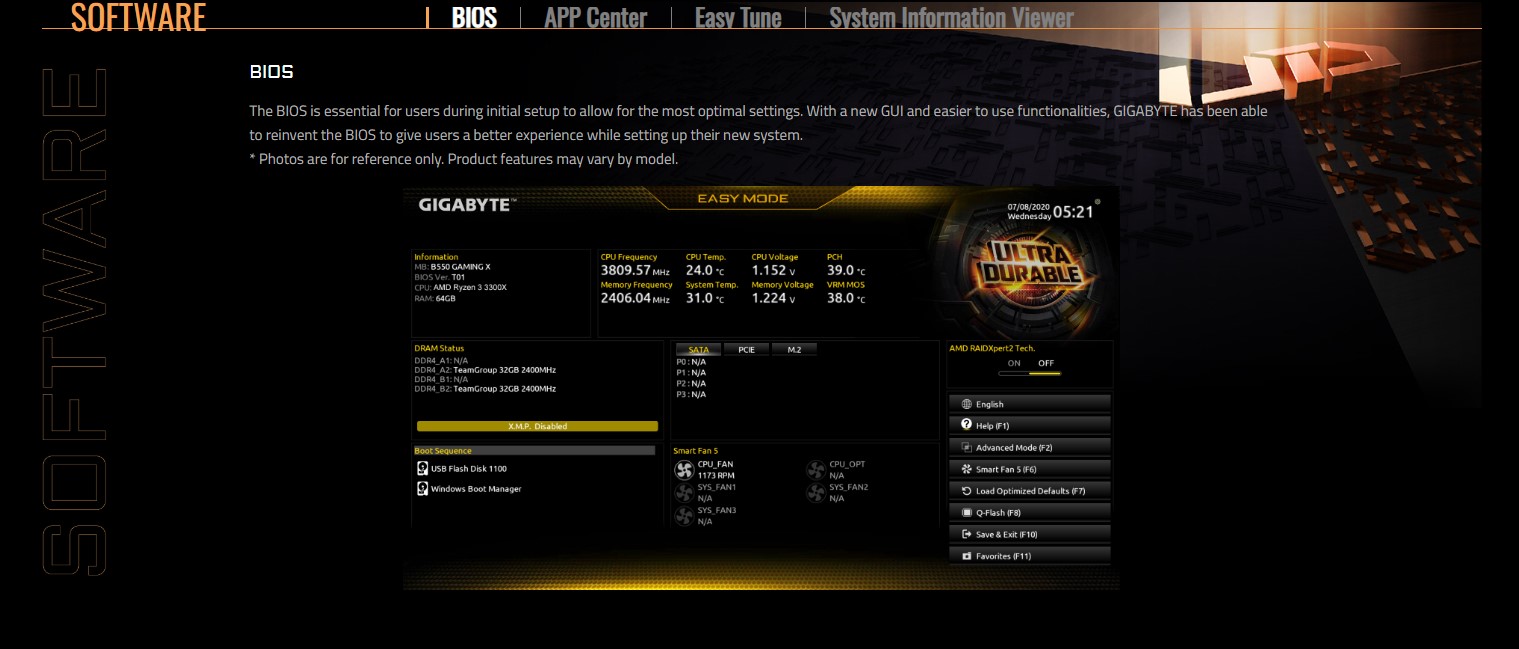Click the DRAM Status heading
1519x649 pixels.
[x=439, y=348]
